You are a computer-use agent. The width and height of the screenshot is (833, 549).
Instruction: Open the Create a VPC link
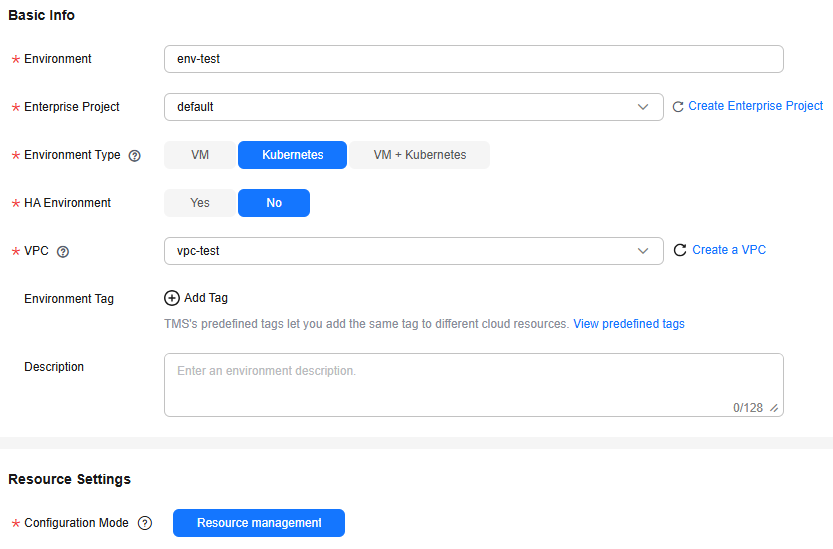click(729, 250)
